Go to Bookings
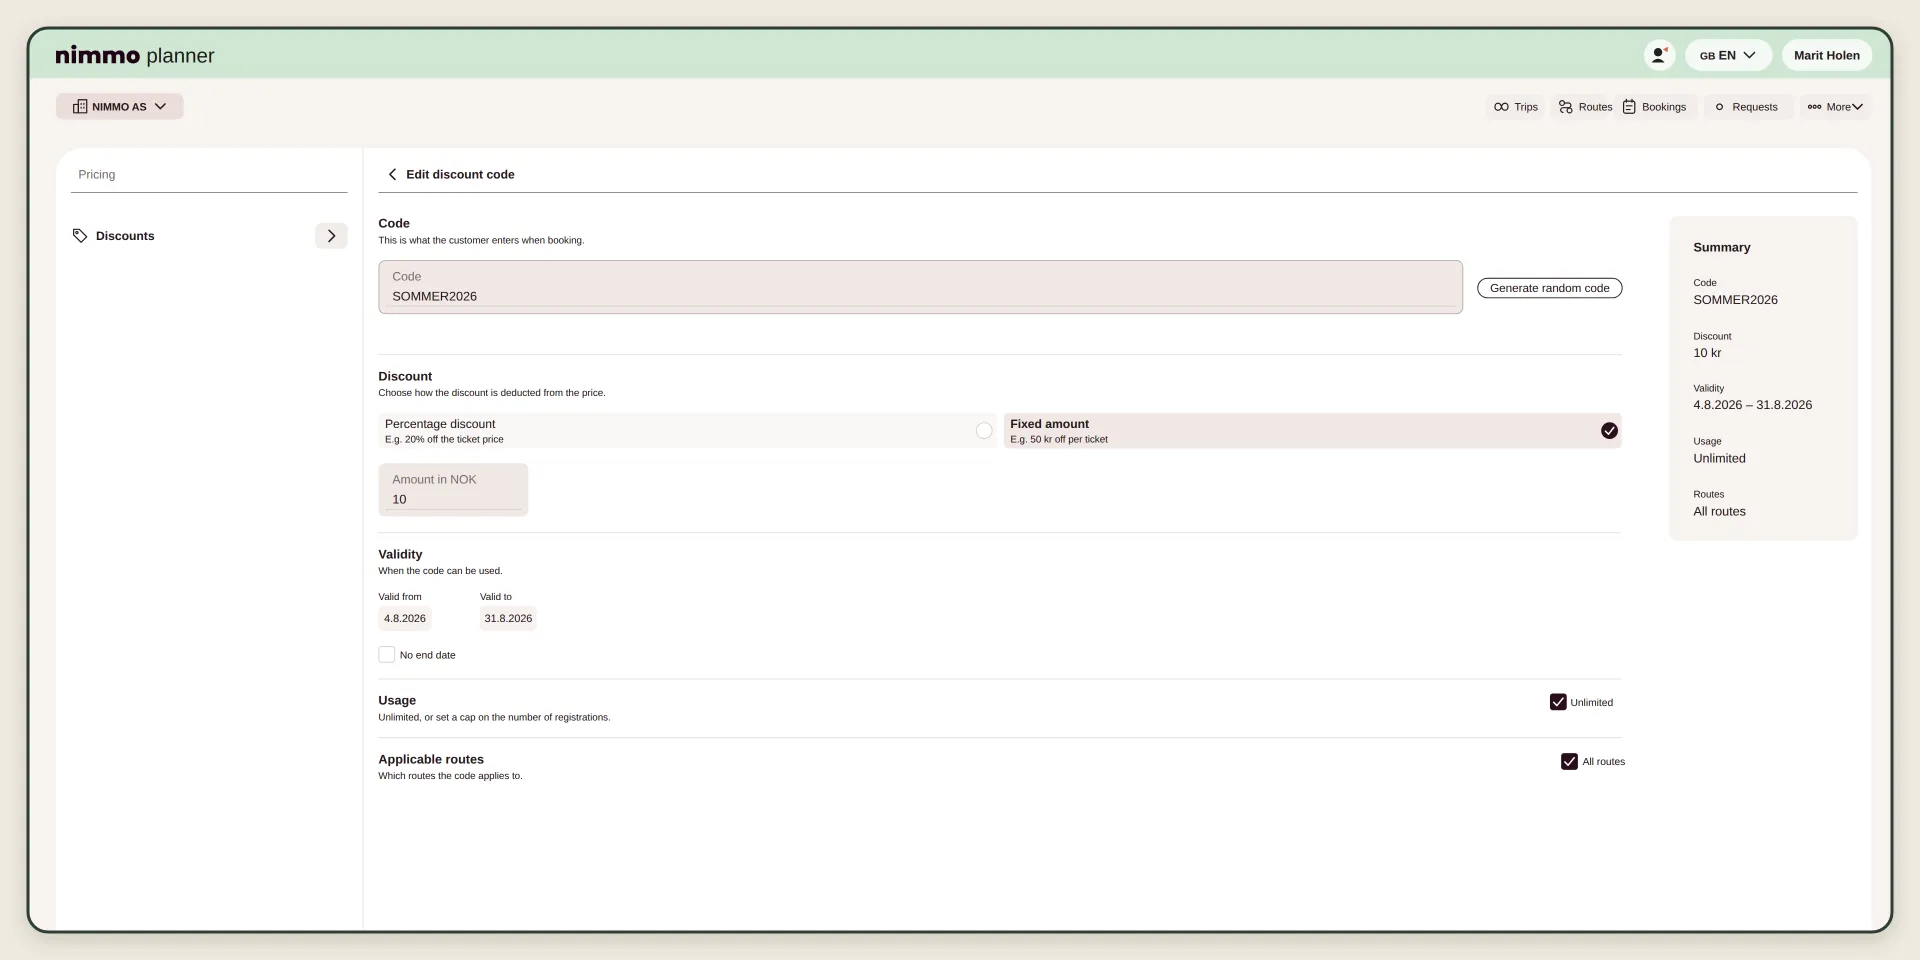Image resolution: width=1920 pixels, height=960 pixels. pos(1655,107)
